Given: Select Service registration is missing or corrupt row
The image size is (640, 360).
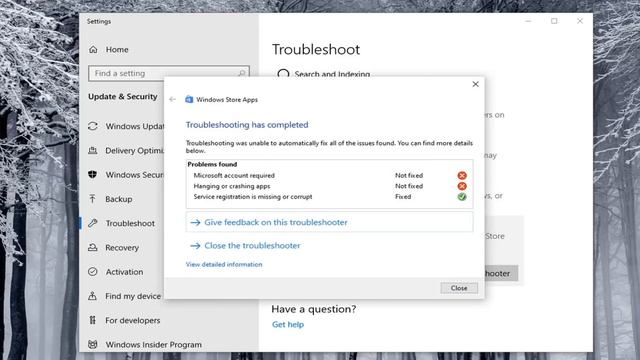Looking at the screenshot, I should pos(329,197).
